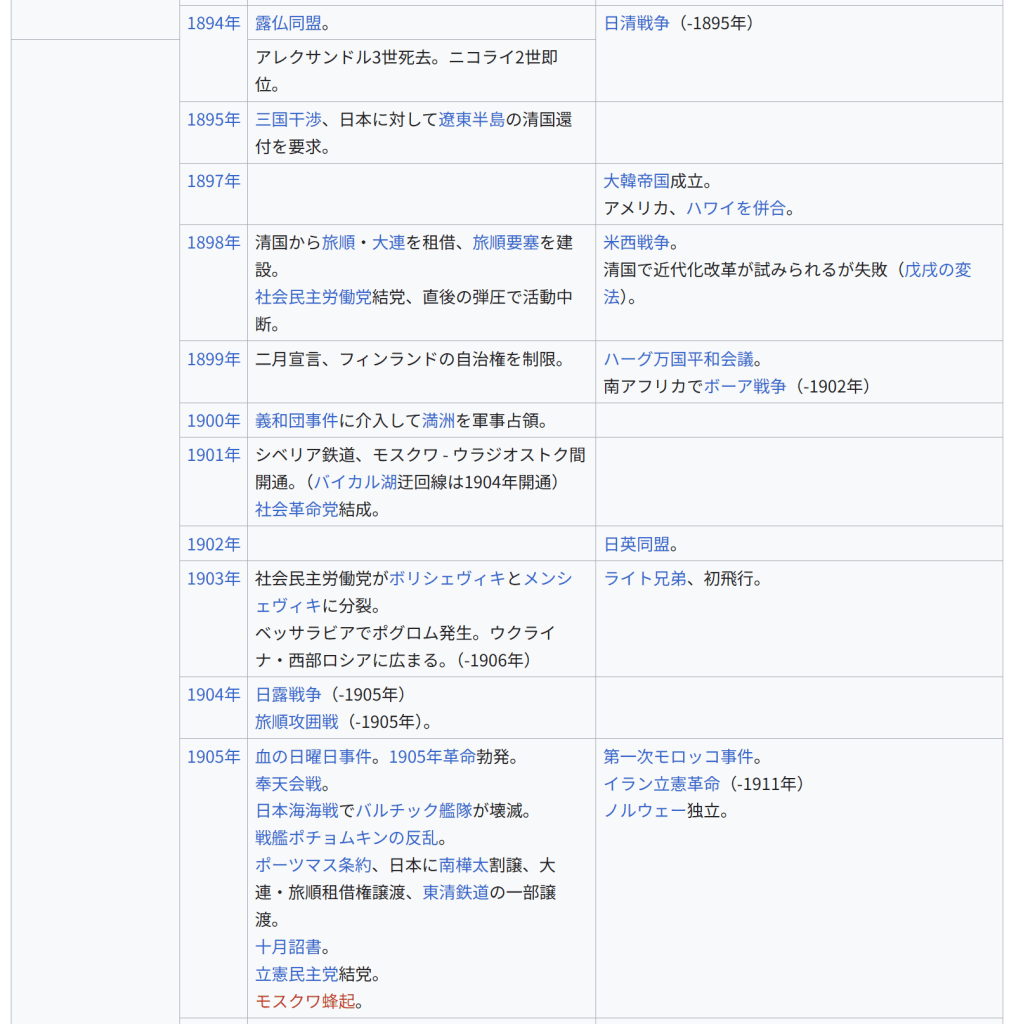Open the 米西戦争 link
The width and height of the screenshot is (1009, 1024).
click(636, 243)
